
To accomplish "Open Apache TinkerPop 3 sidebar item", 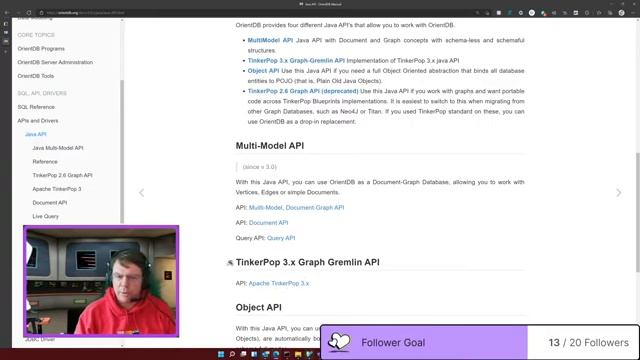I will tap(57, 189).
